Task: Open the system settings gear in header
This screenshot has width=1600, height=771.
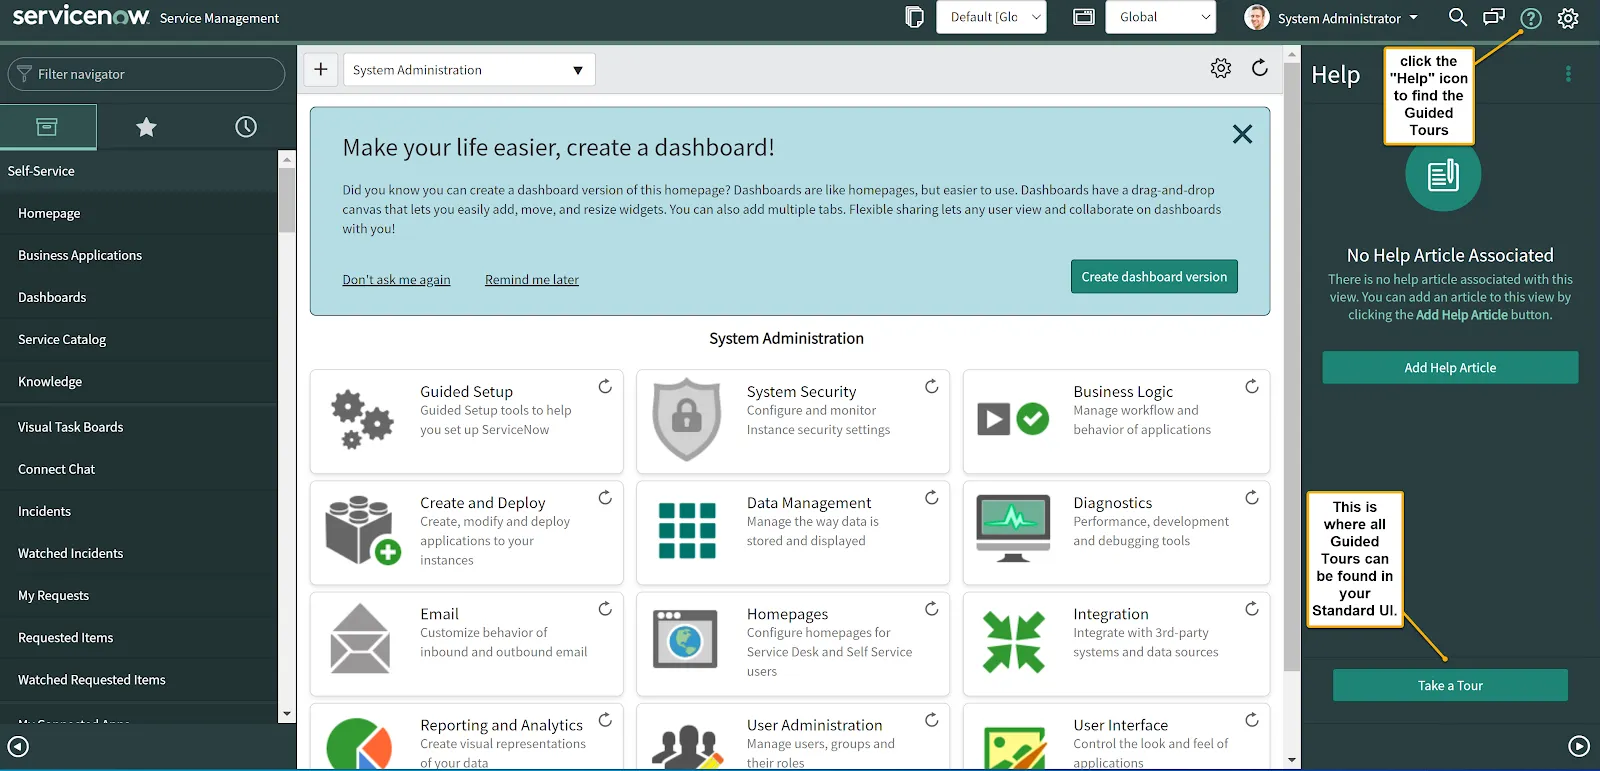Action: [x=1568, y=18]
